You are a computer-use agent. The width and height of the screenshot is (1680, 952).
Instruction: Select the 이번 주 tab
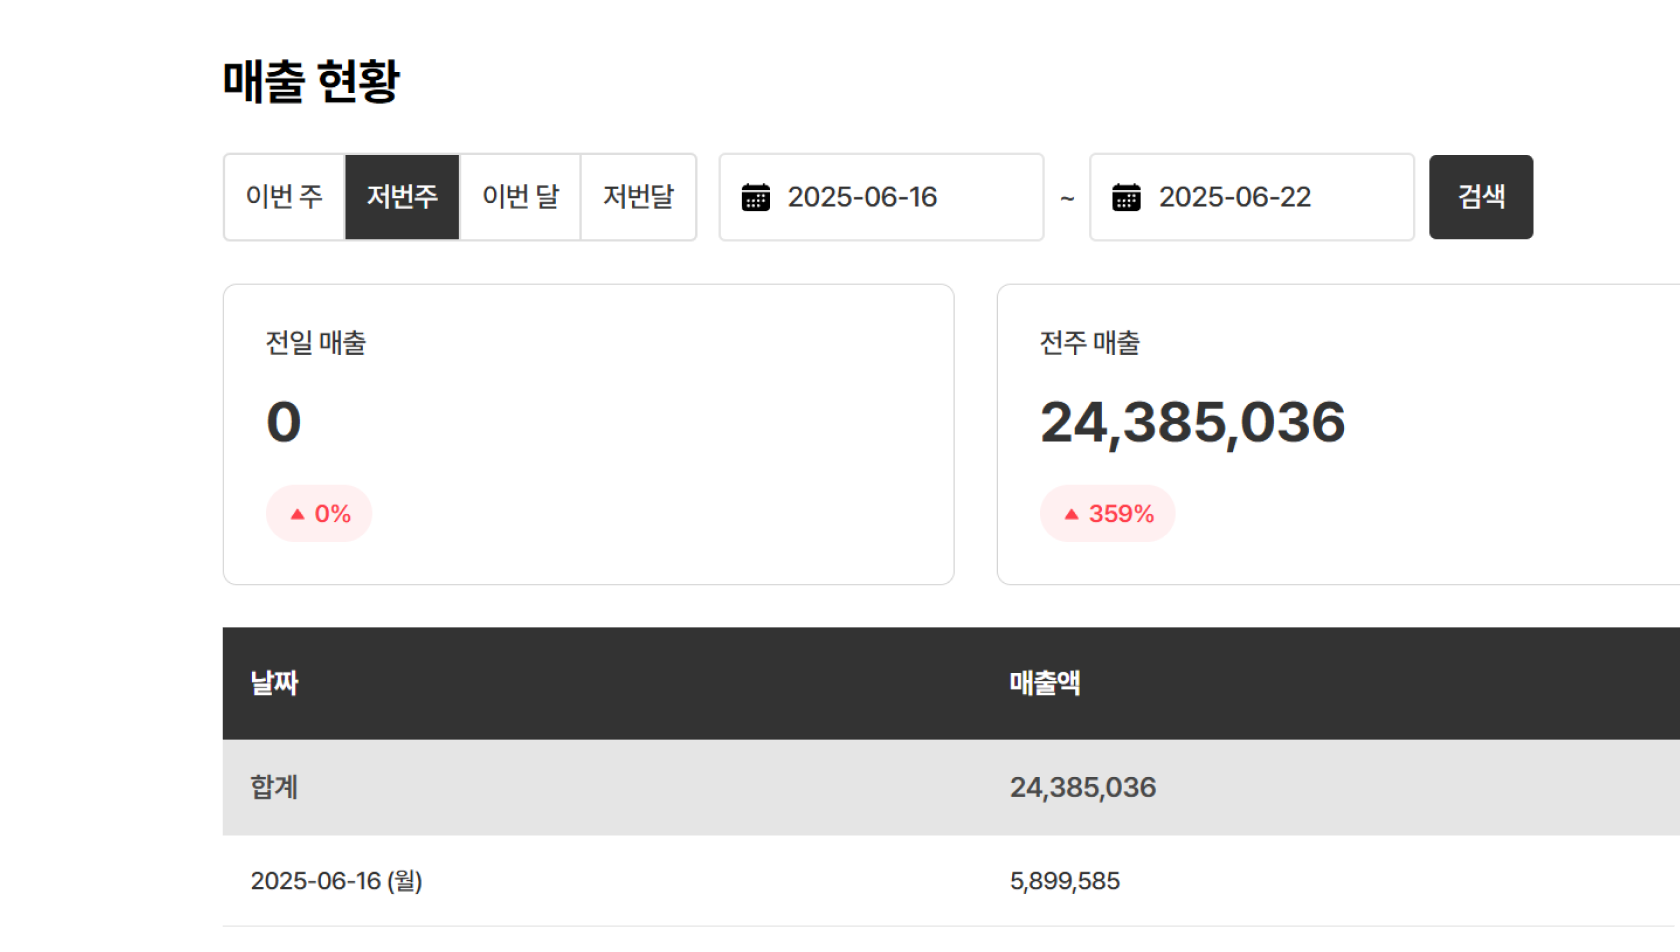[285, 197]
